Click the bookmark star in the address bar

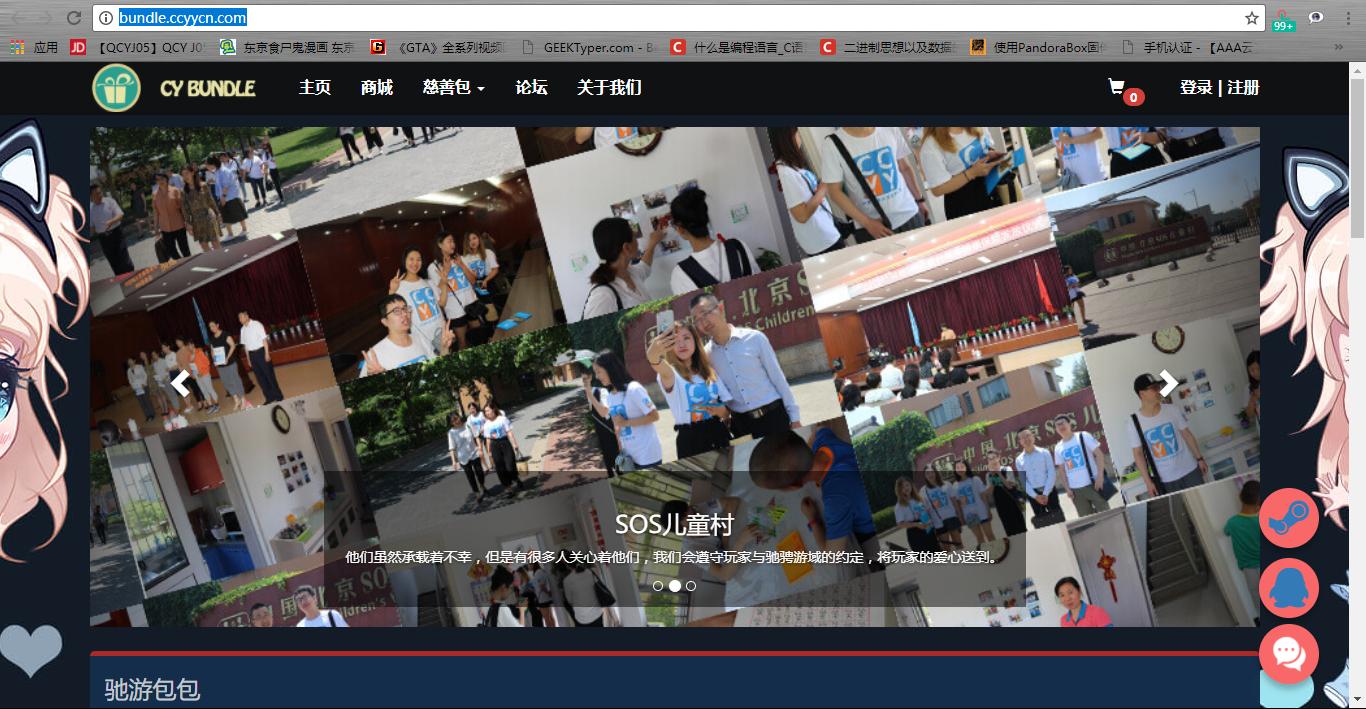coord(1251,16)
